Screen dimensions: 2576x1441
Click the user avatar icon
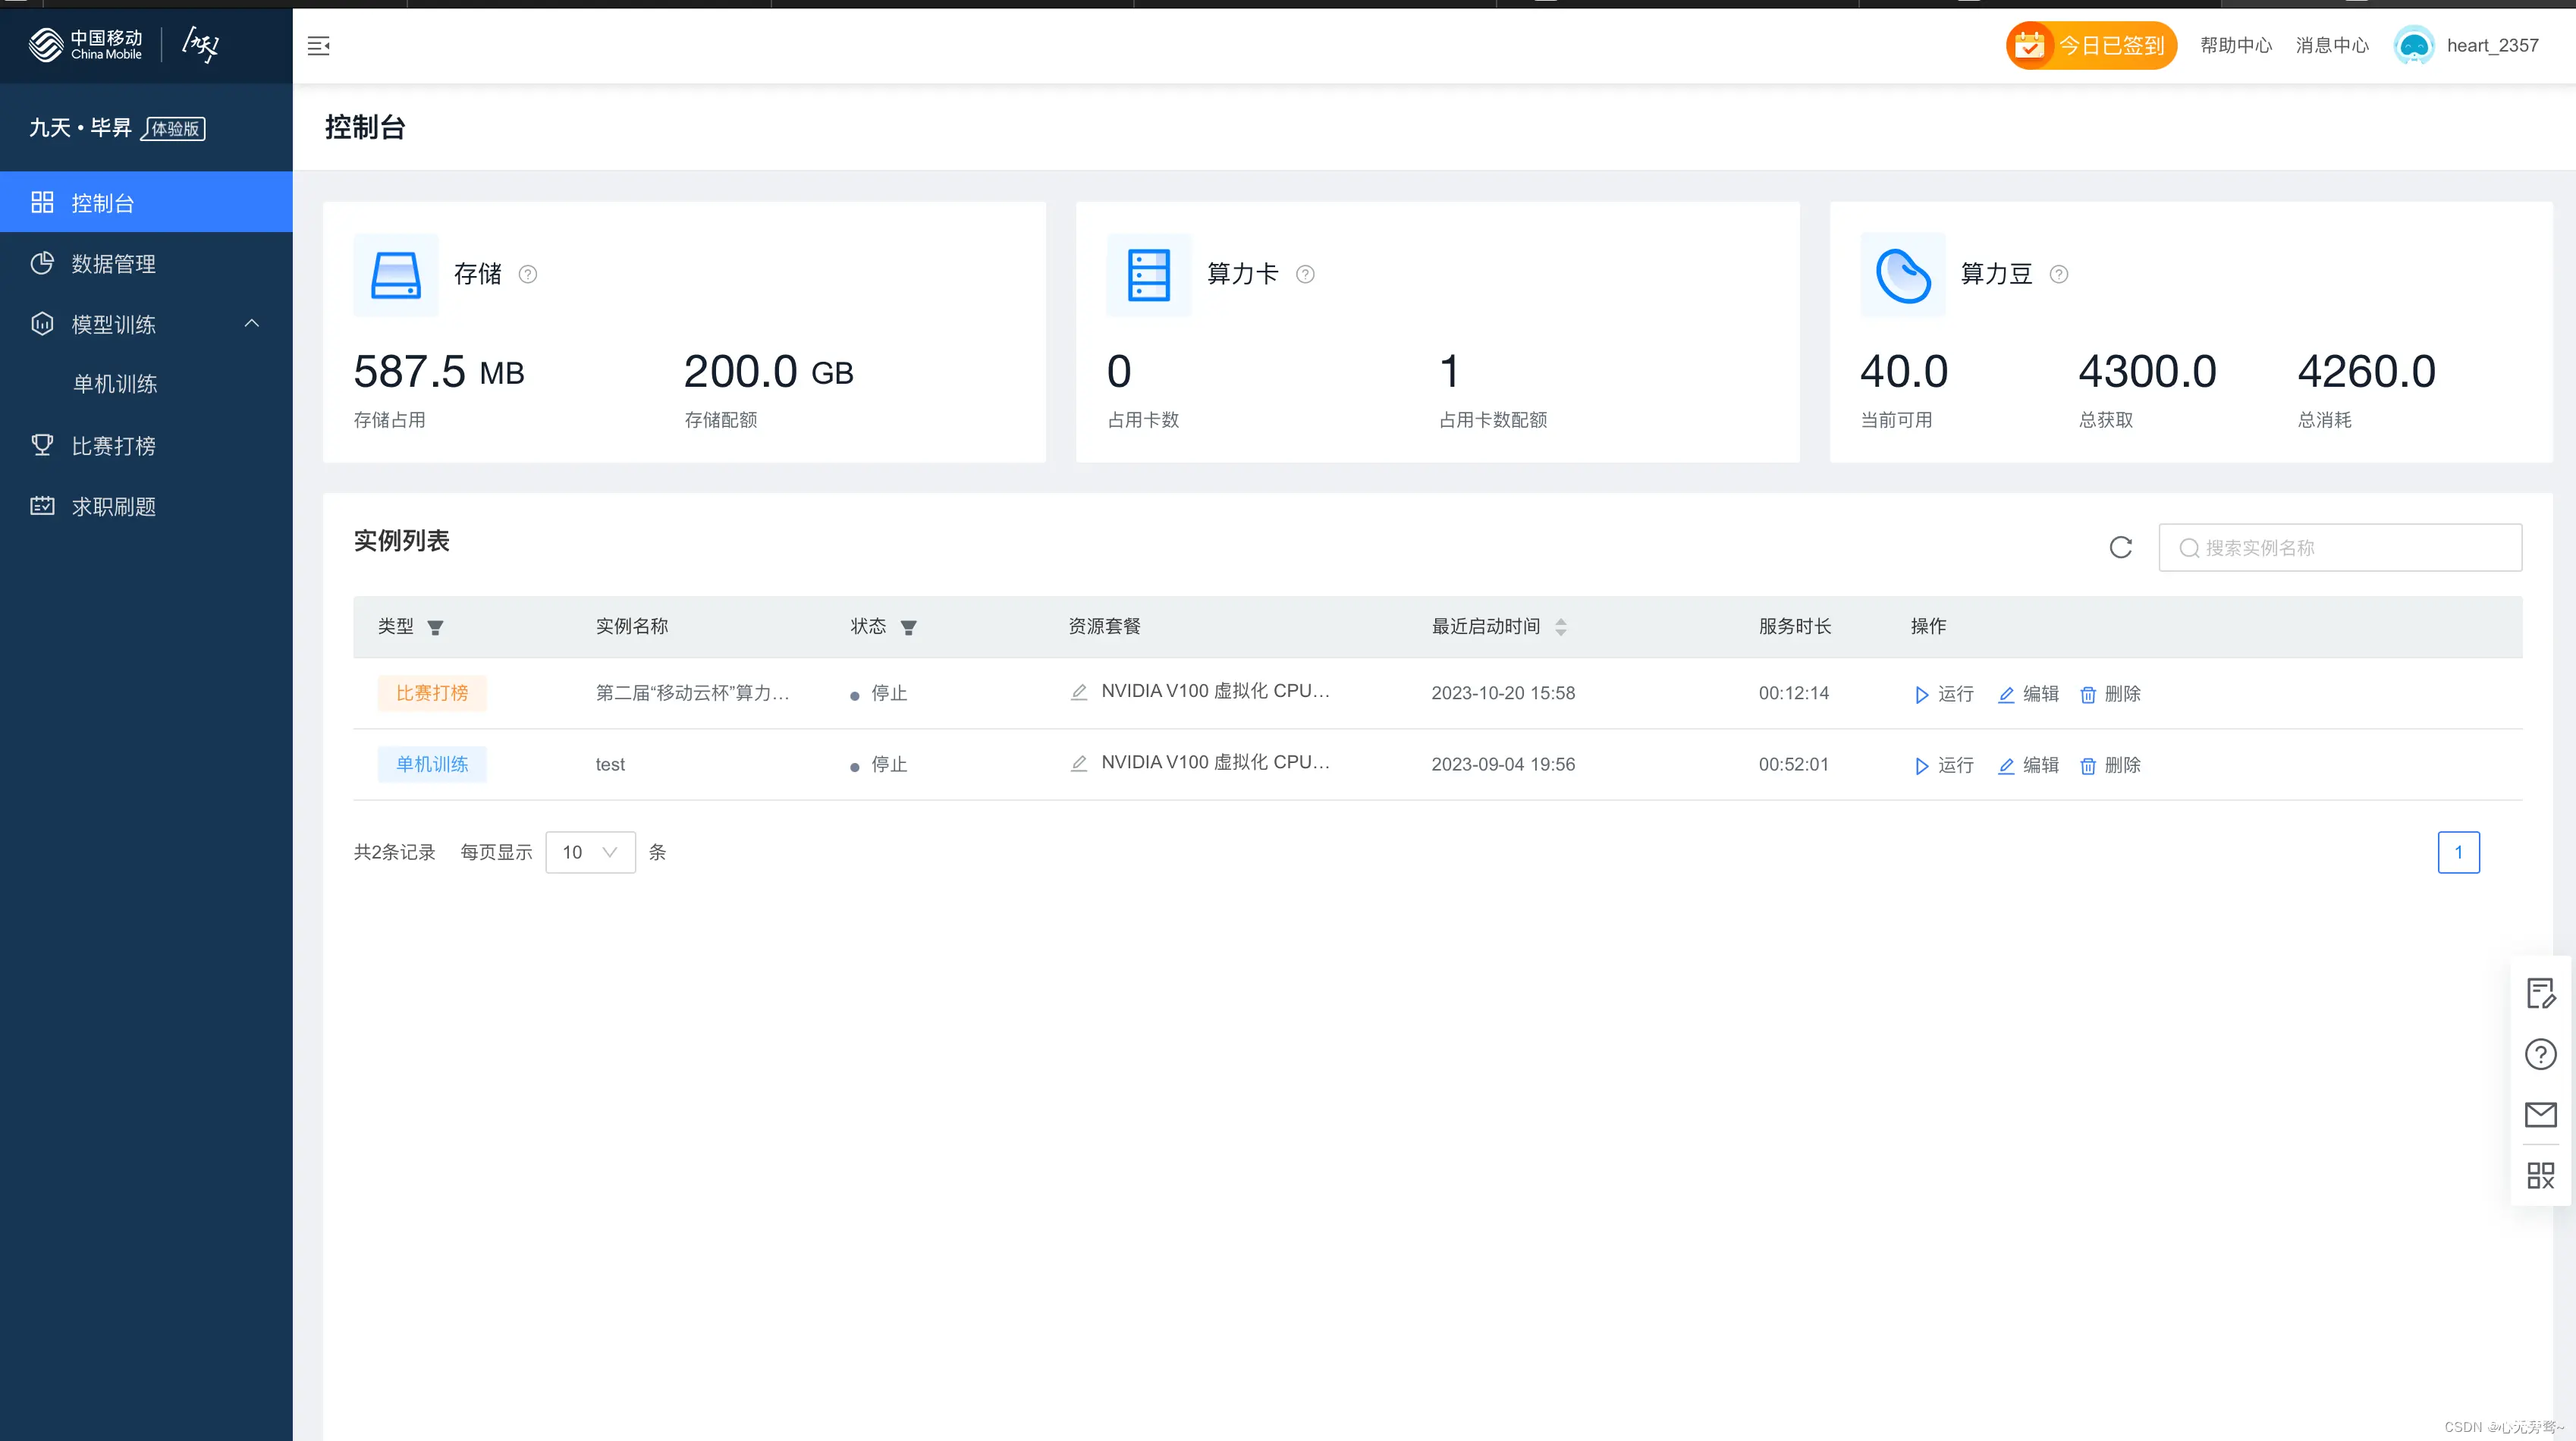pyautogui.click(x=2414, y=45)
